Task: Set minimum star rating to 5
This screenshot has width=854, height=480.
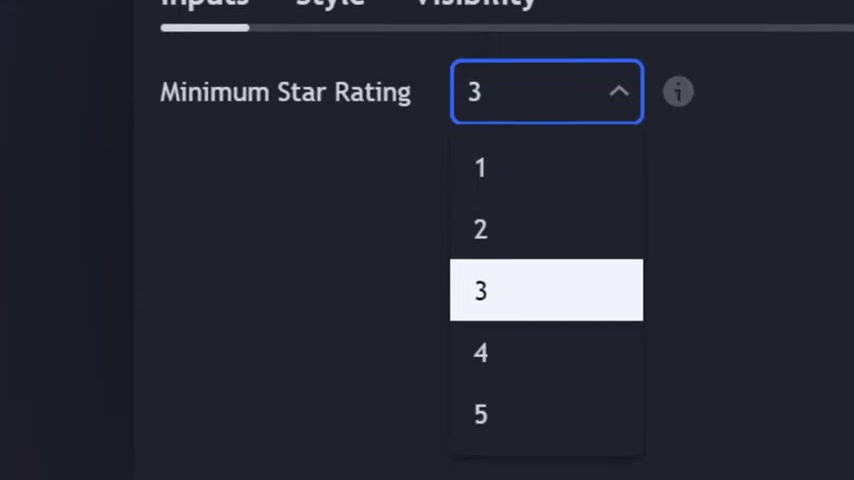Action: (546, 414)
